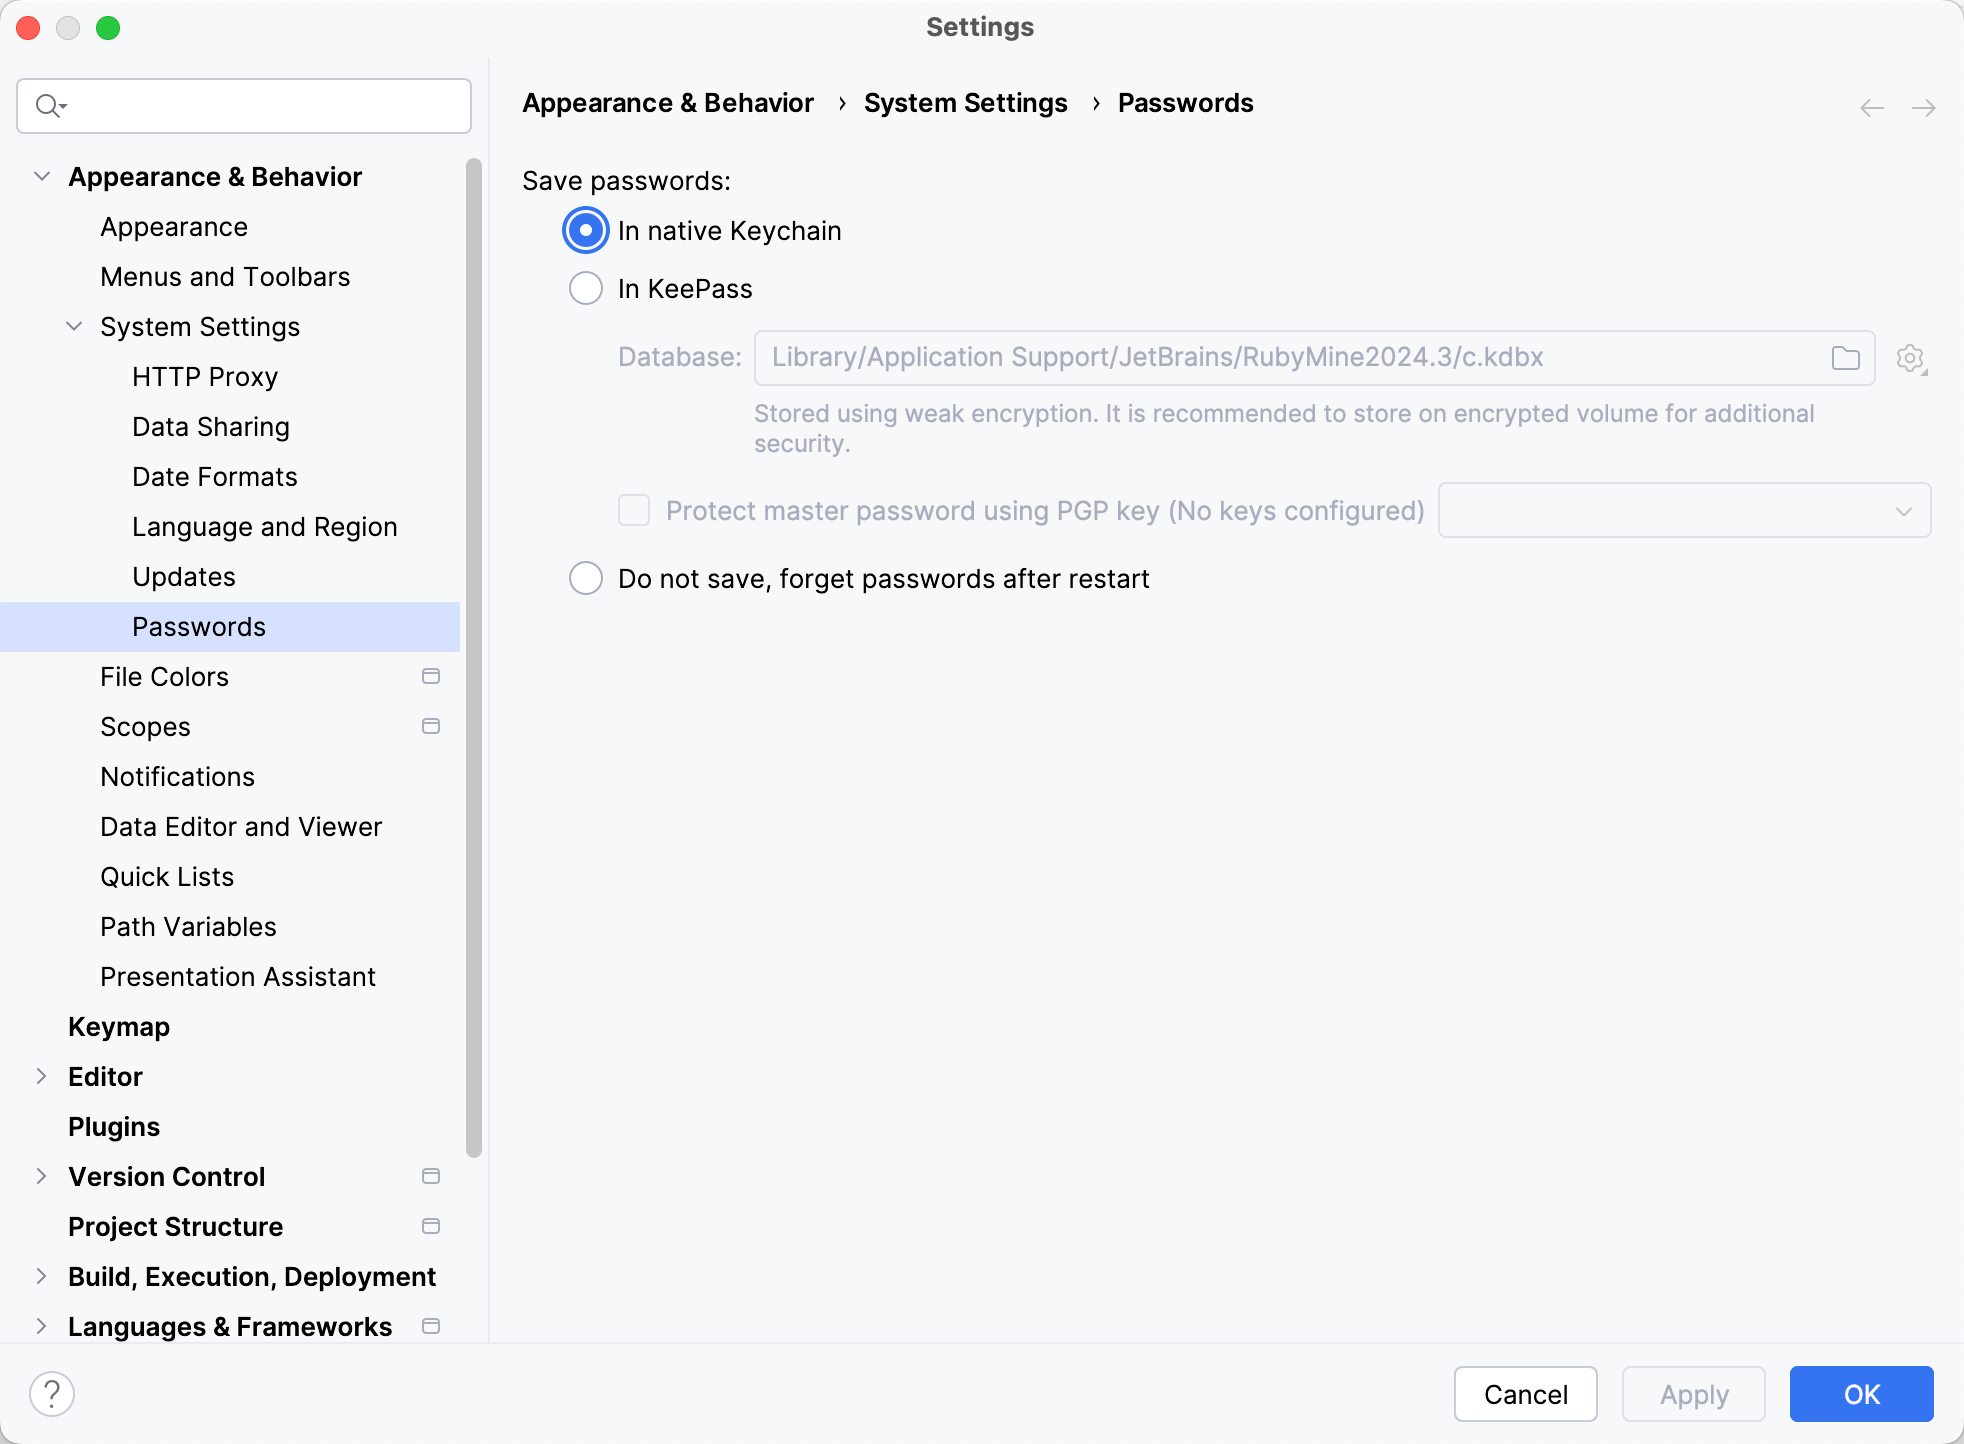Open the PGP key dropdown
1964x1444 pixels.
click(1684, 511)
